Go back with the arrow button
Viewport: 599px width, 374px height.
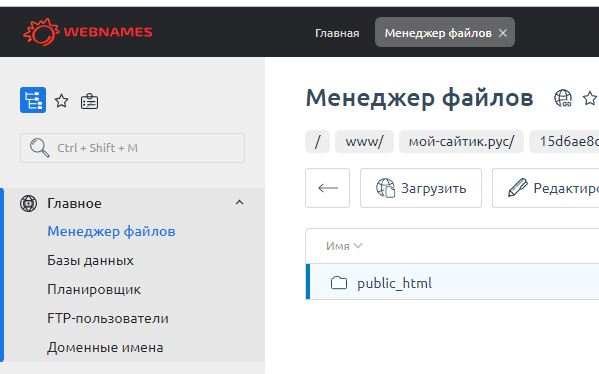coord(327,188)
